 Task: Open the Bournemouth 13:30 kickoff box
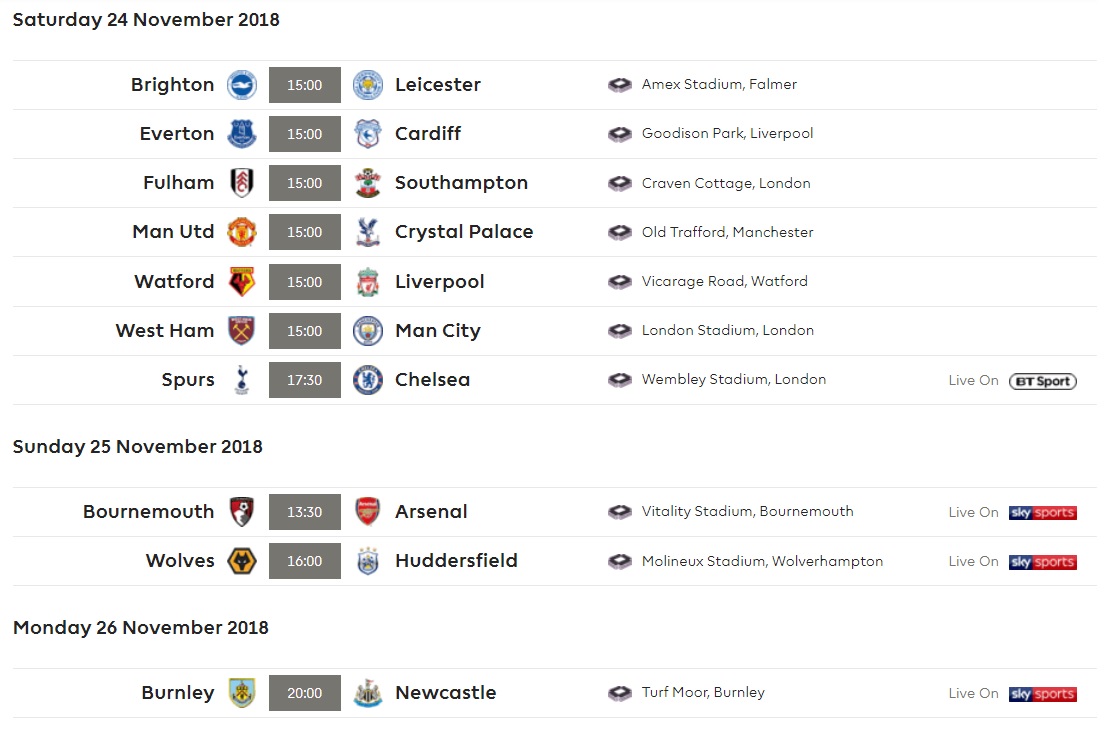tap(305, 512)
